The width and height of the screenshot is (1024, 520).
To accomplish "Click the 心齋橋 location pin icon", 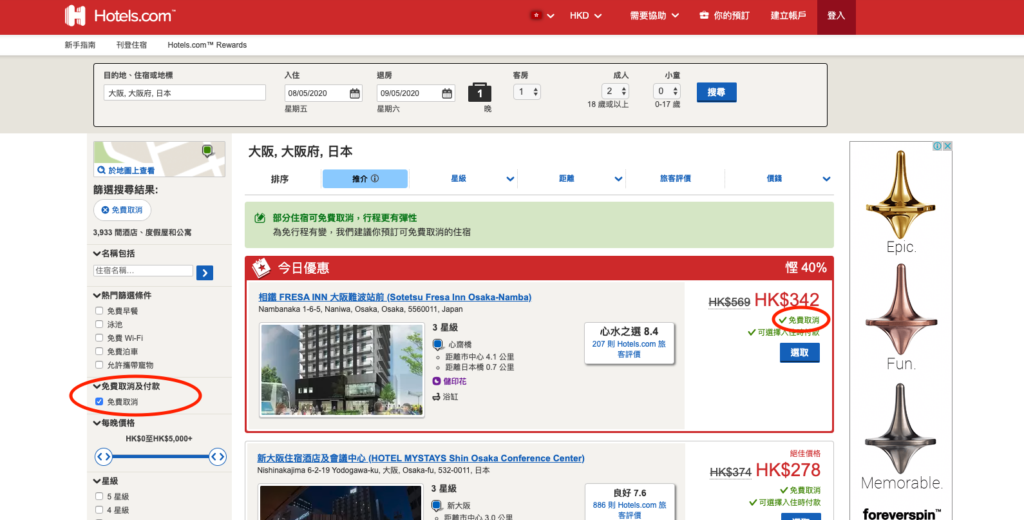I will pyautogui.click(x=438, y=344).
